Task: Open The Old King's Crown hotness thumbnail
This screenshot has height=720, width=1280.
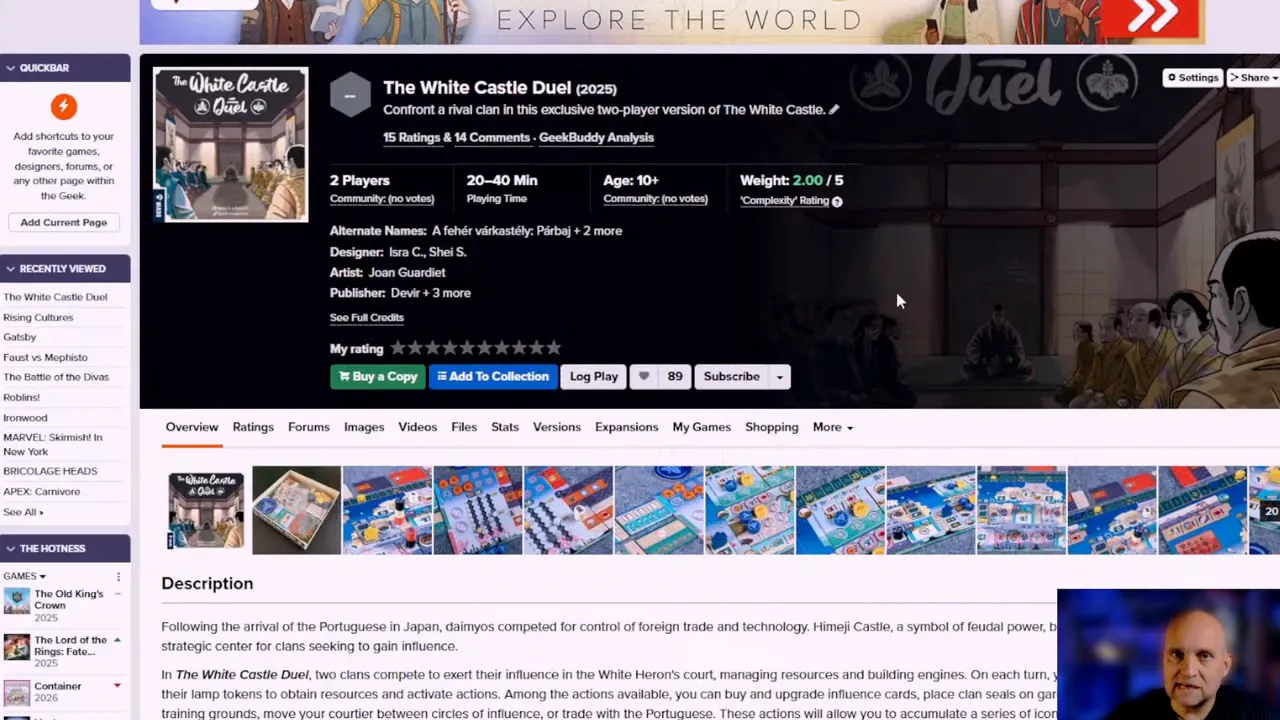Action: (x=16, y=600)
